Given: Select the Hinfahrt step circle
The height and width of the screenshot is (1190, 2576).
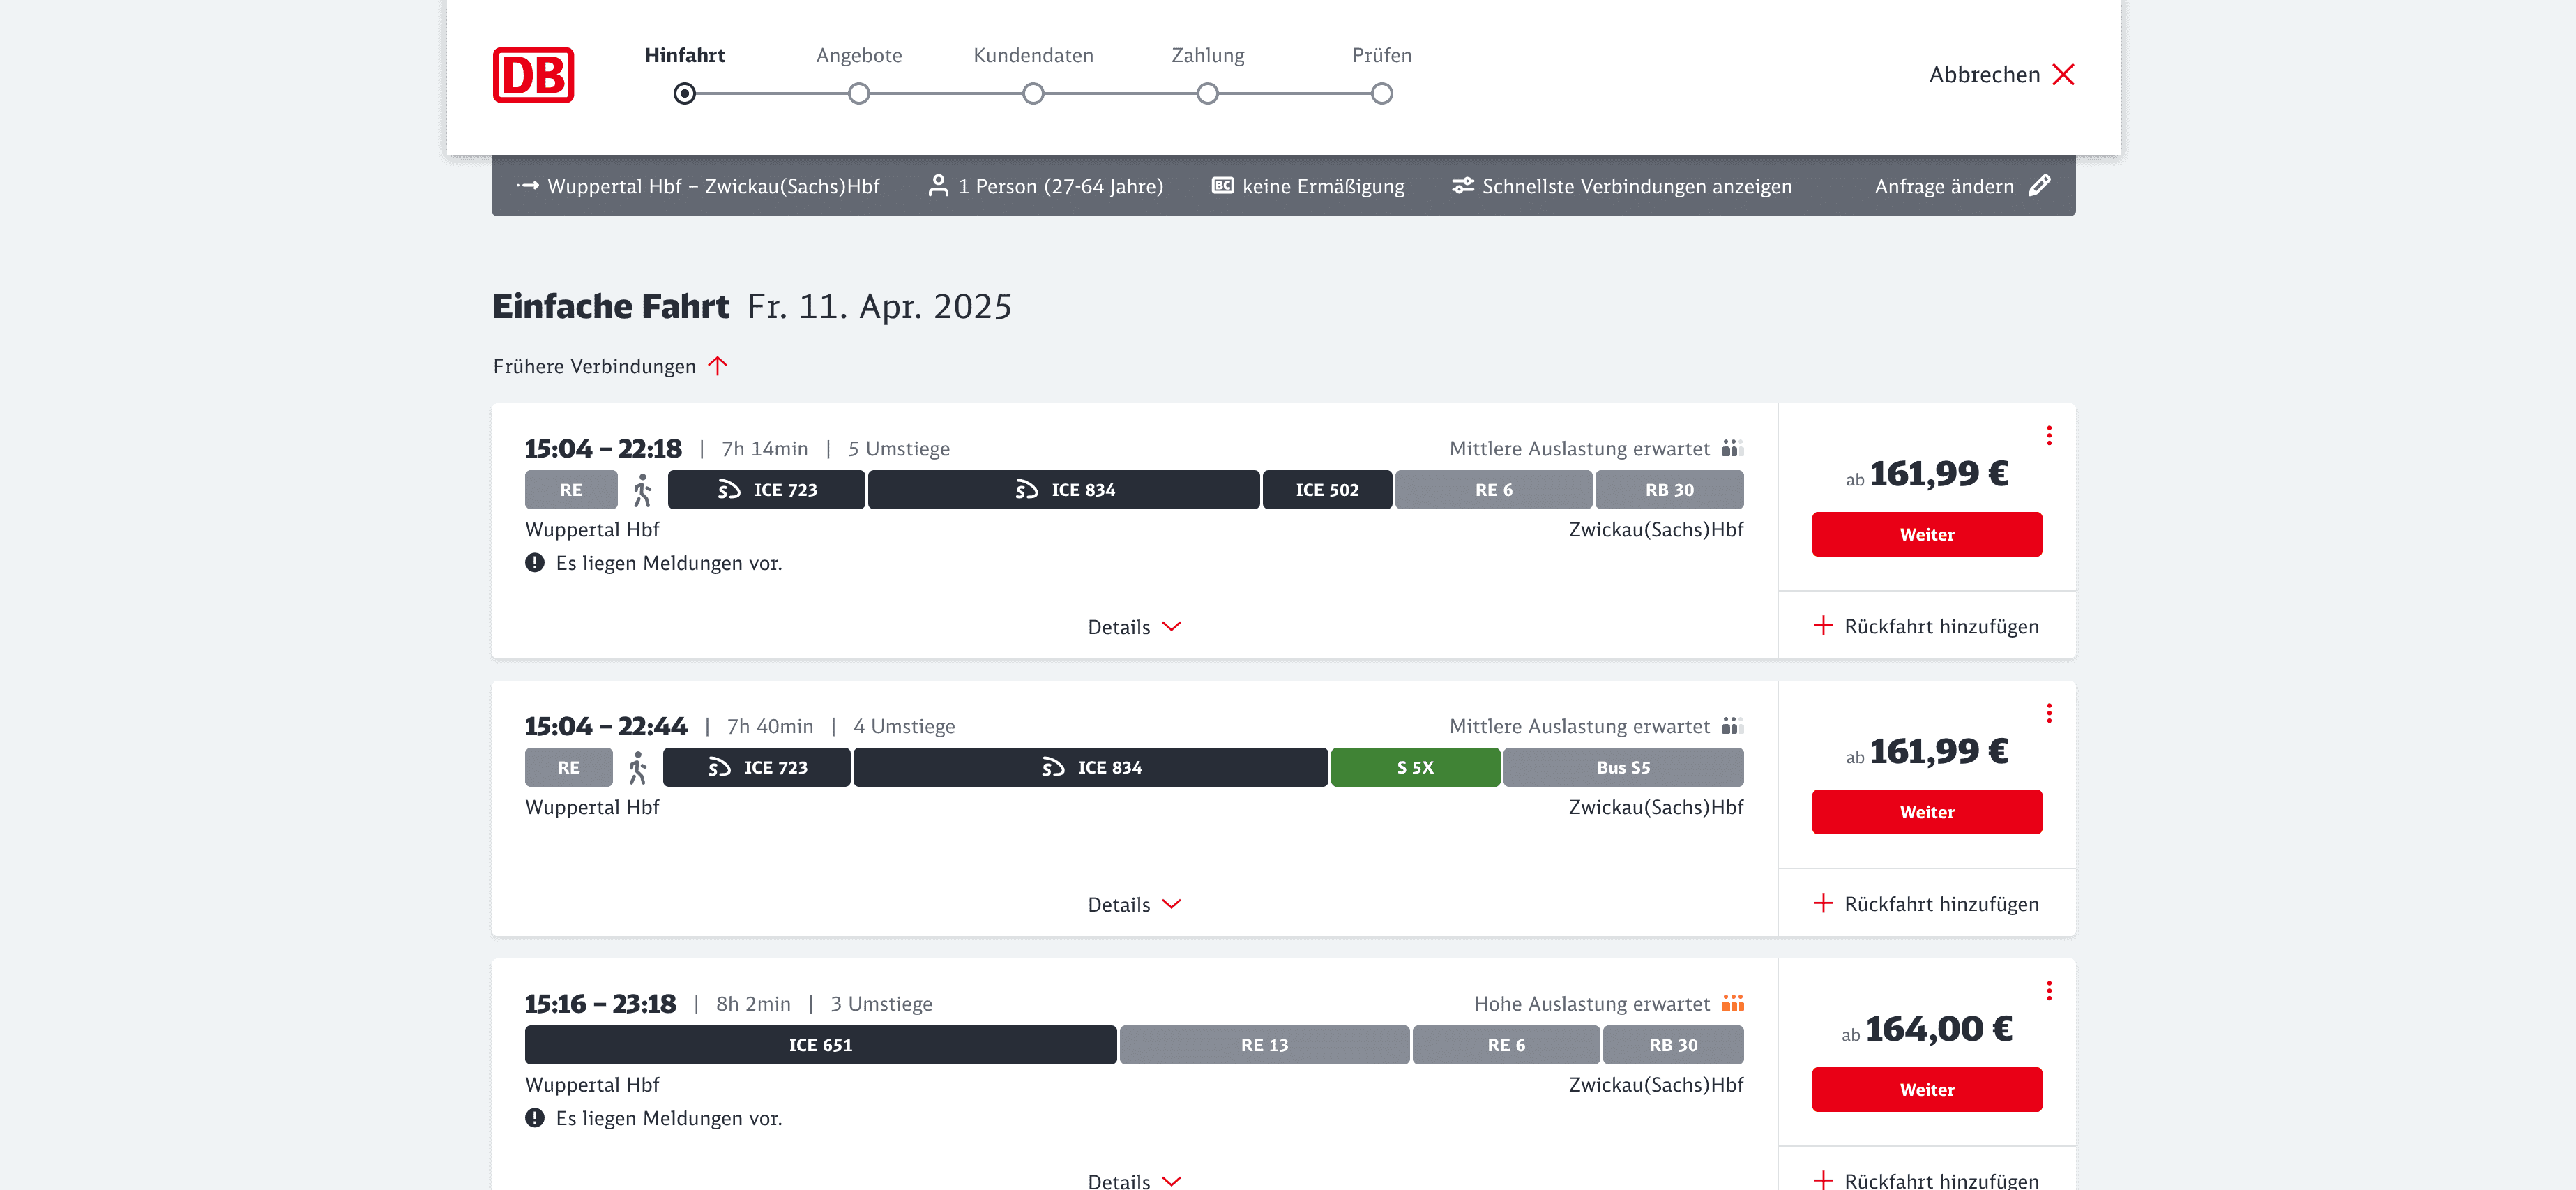Looking at the screenshot, I should 685,94.
